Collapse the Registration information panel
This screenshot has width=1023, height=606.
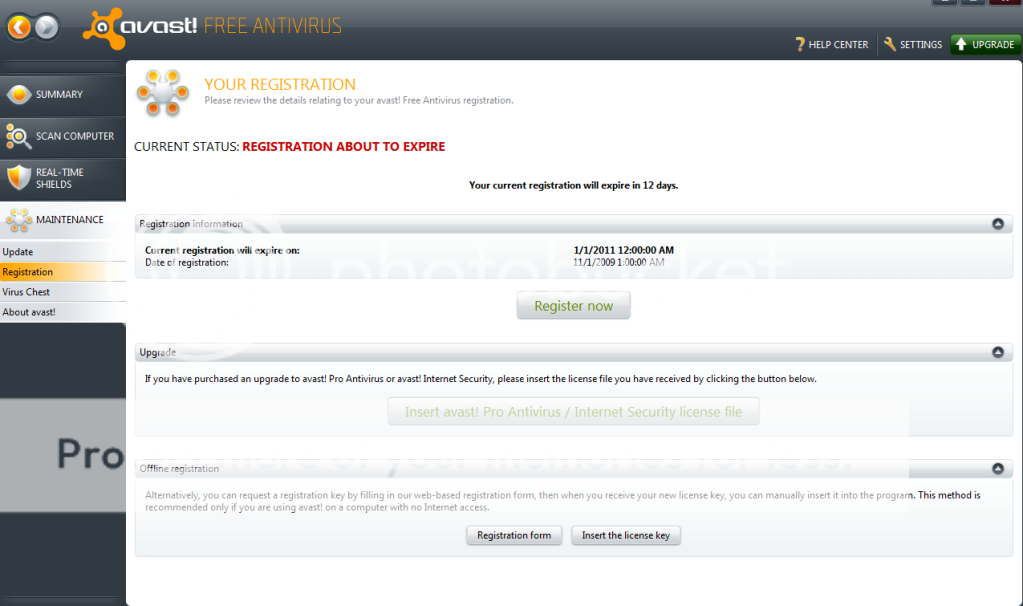point(998,224)
